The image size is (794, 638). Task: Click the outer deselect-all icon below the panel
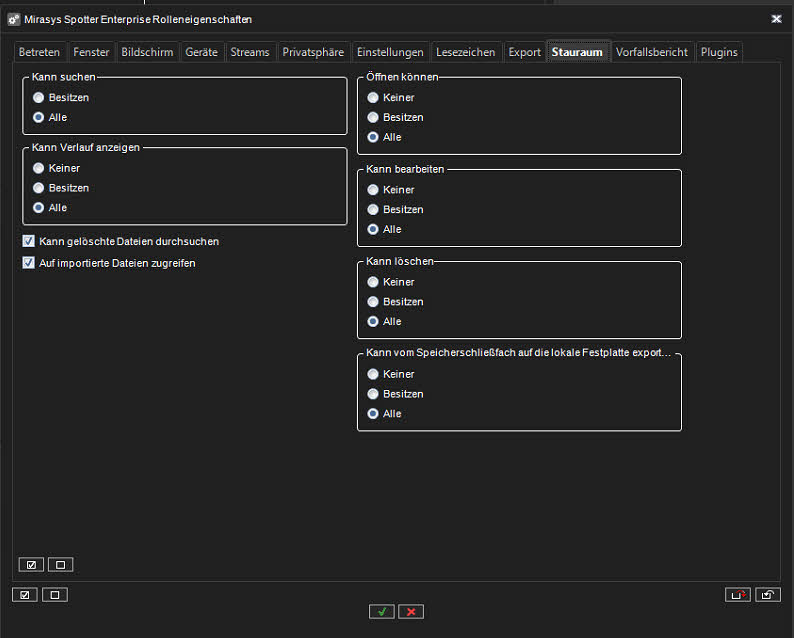55,594
